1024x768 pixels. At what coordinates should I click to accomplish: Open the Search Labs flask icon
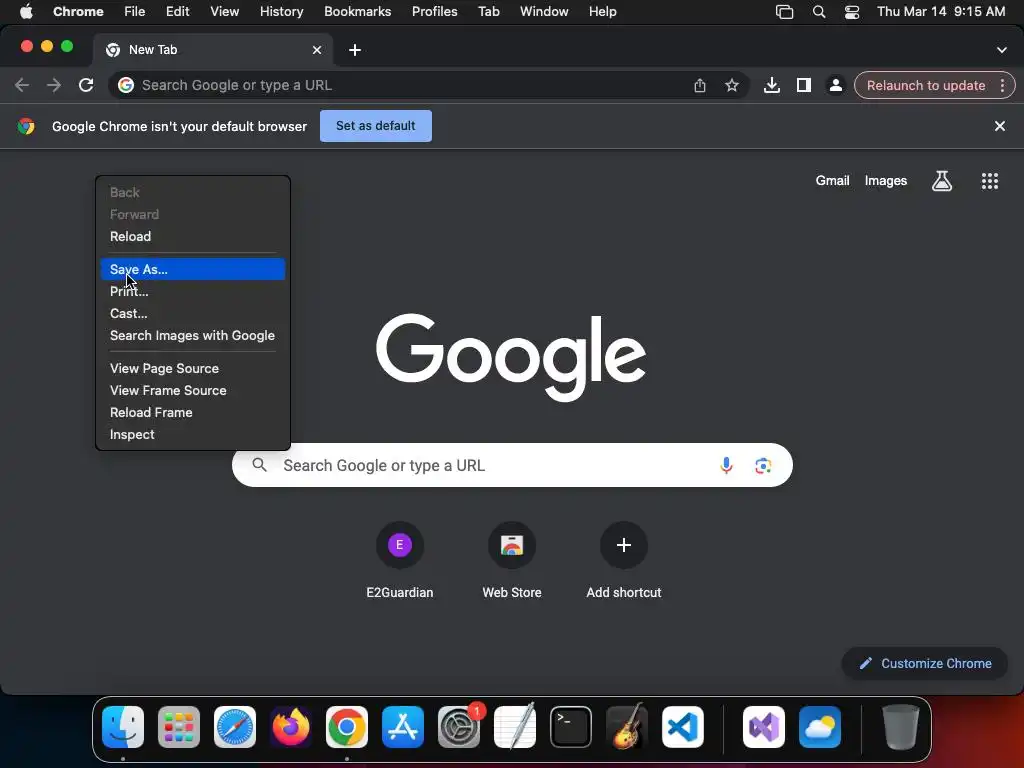pyautogui.click(x=941, y=181)
